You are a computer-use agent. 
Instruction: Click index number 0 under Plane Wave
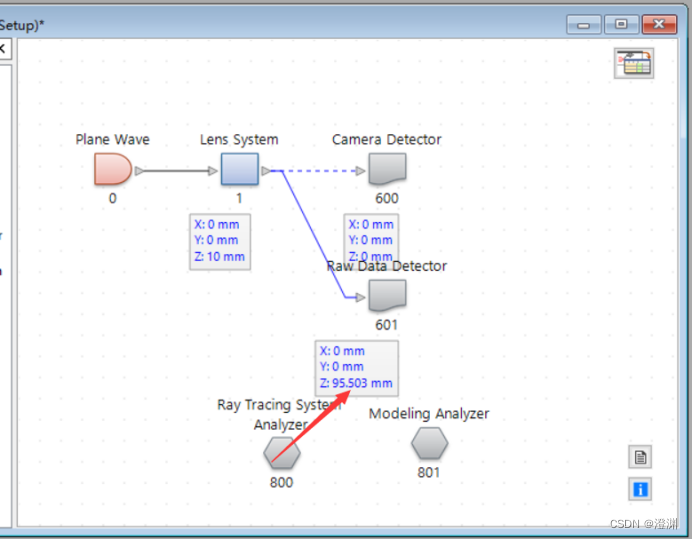(113, 199)
